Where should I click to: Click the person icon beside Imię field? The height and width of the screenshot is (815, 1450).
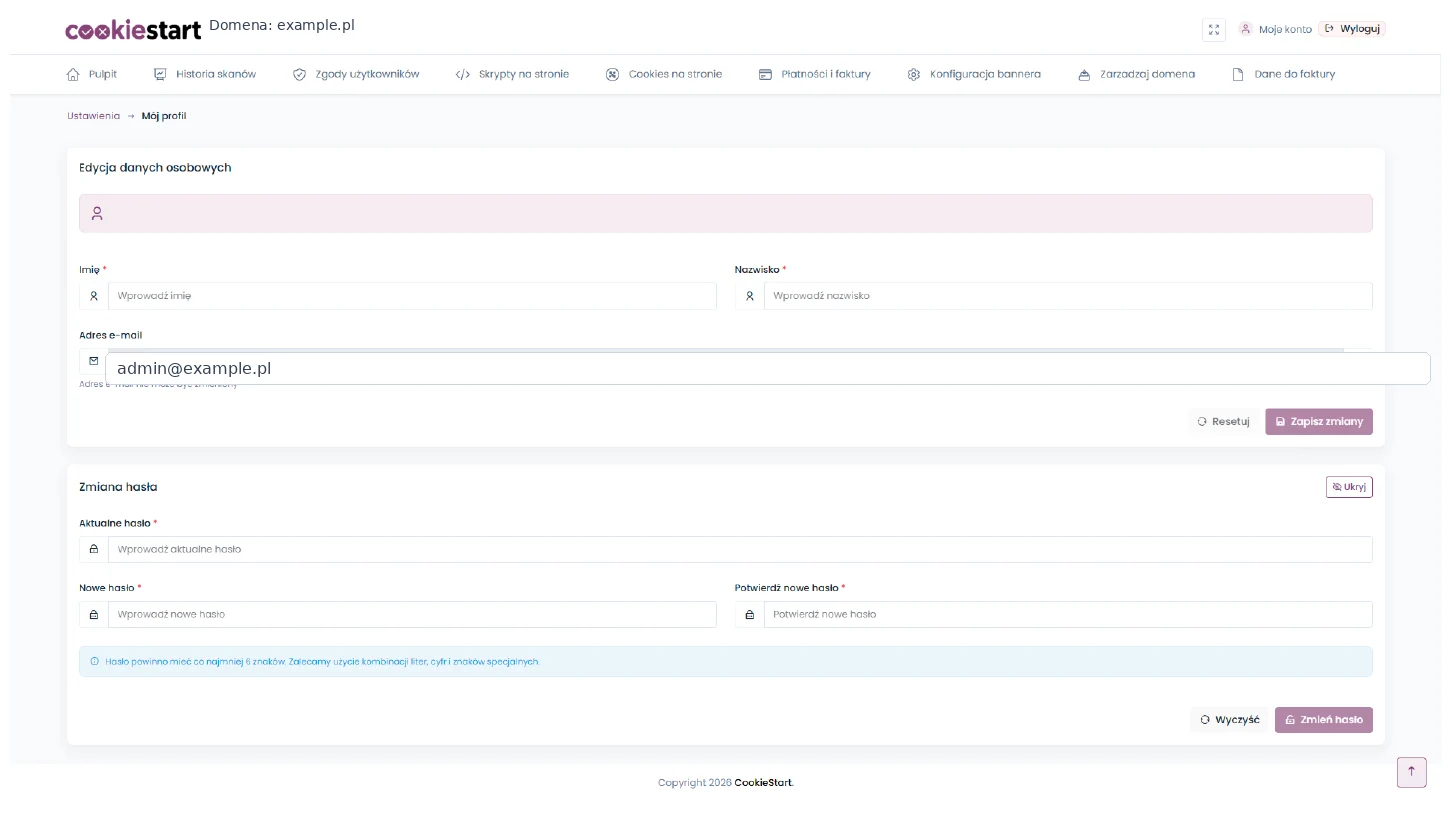point(94,296)
